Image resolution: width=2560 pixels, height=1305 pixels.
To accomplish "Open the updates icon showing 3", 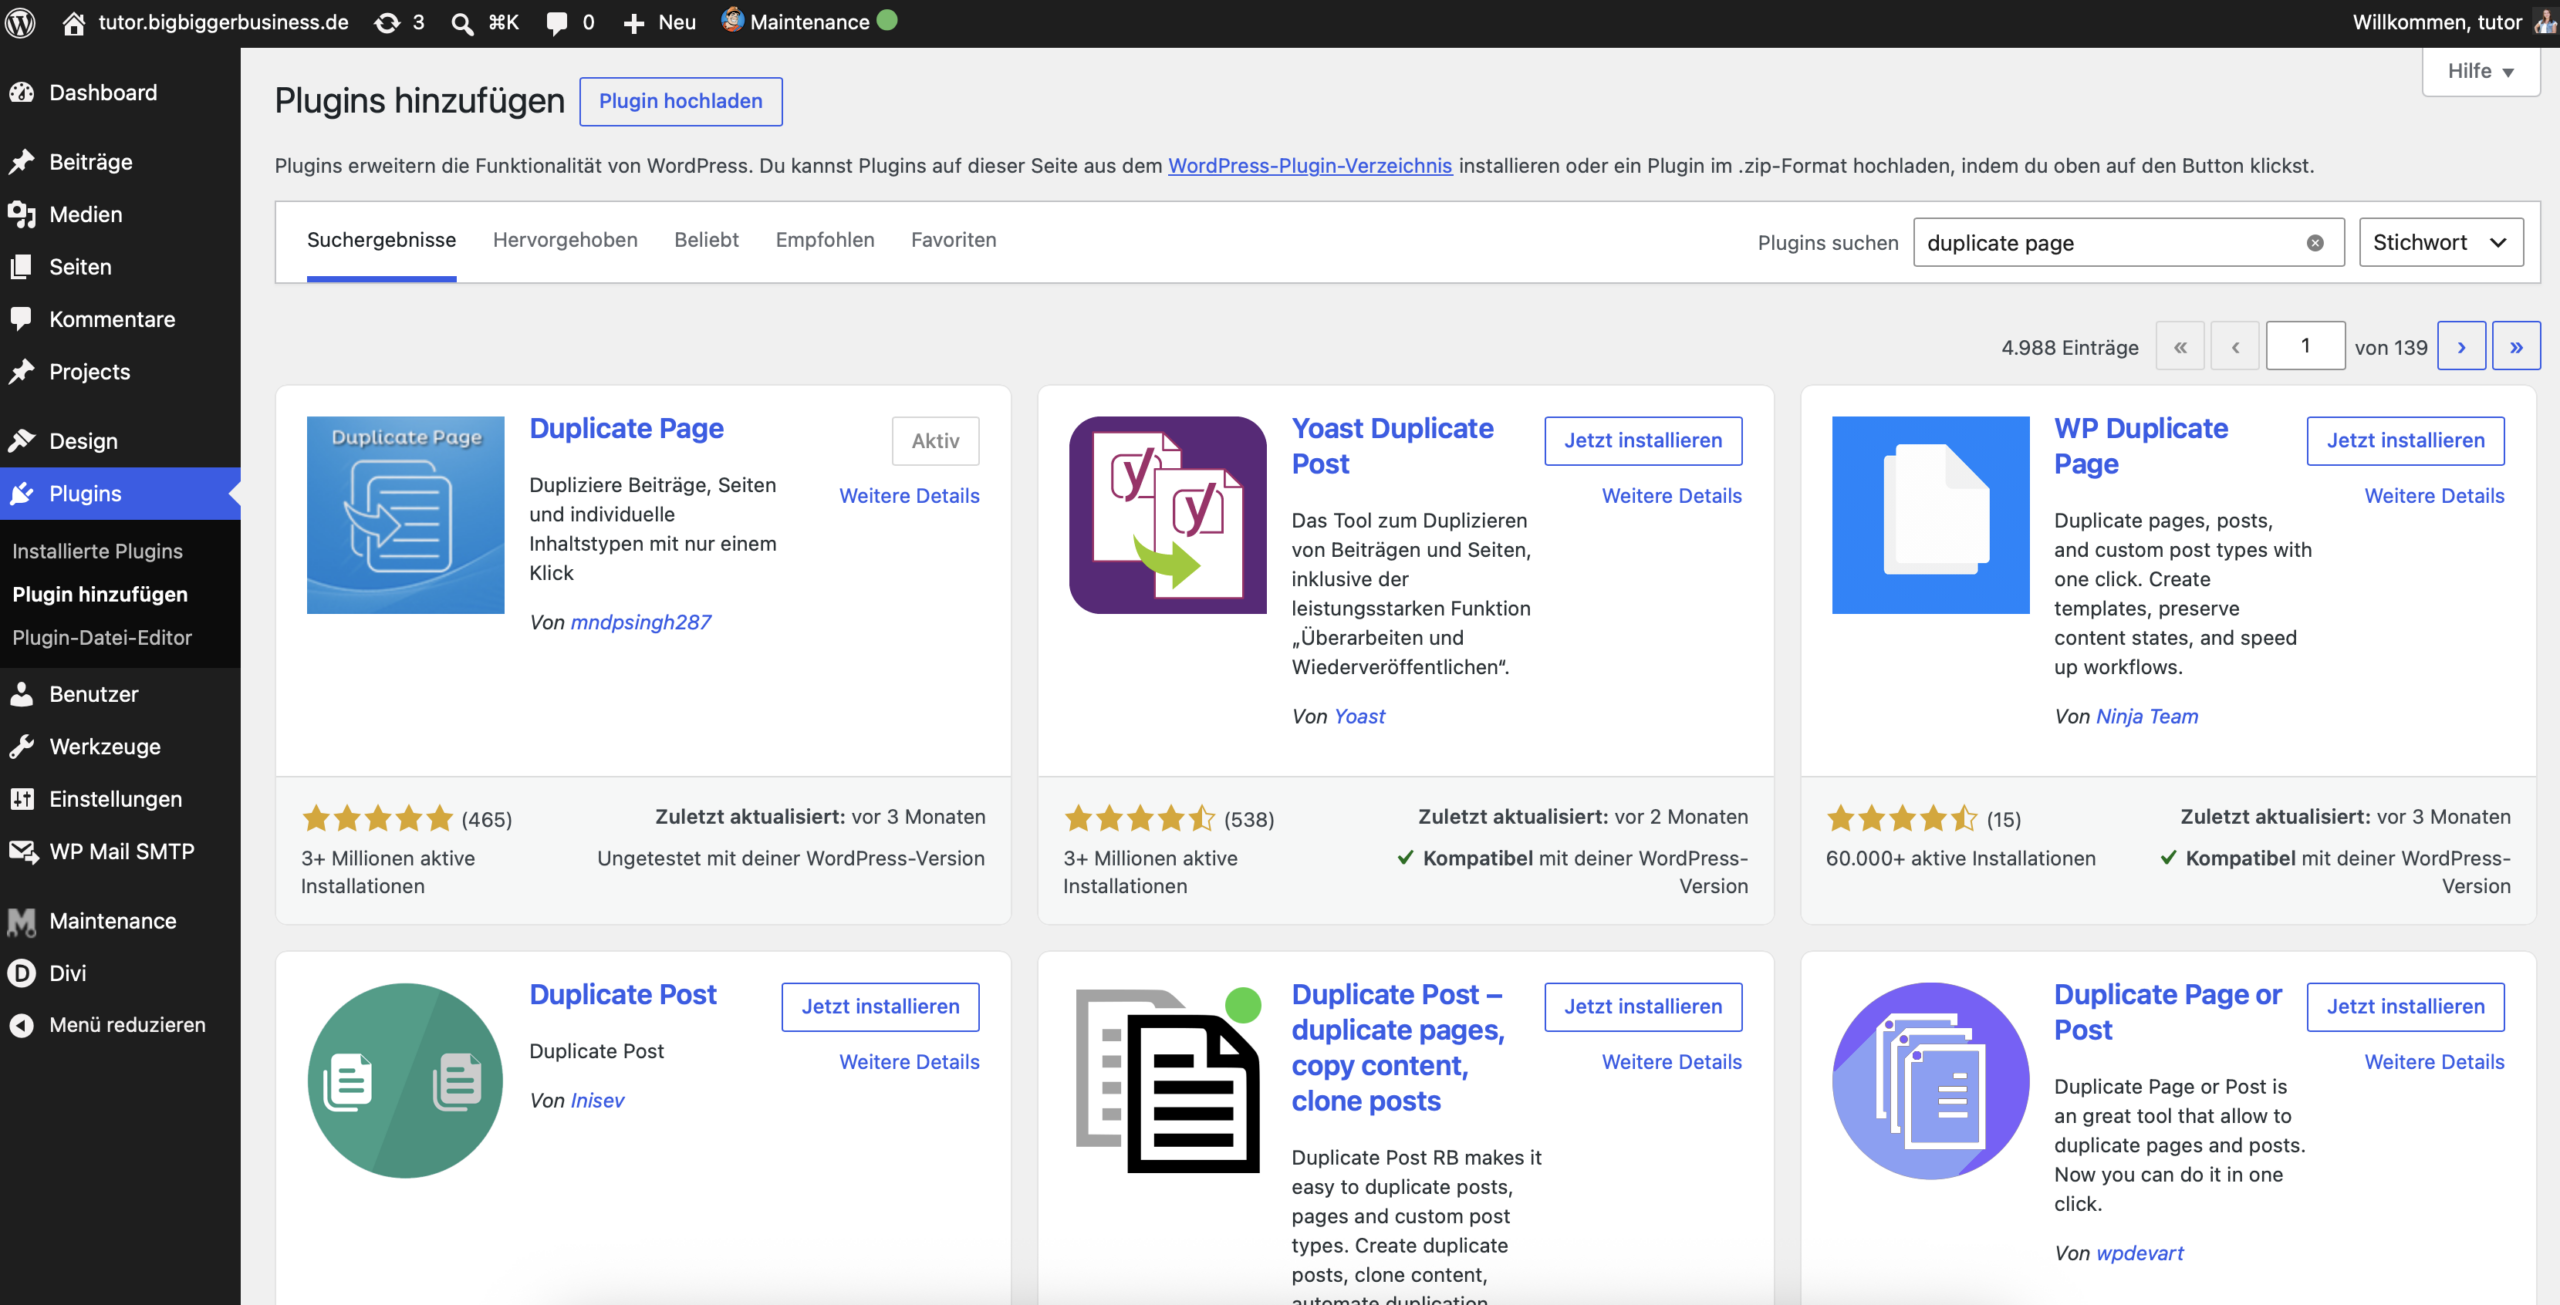I will pyautogui.click(x=399, y=22).
